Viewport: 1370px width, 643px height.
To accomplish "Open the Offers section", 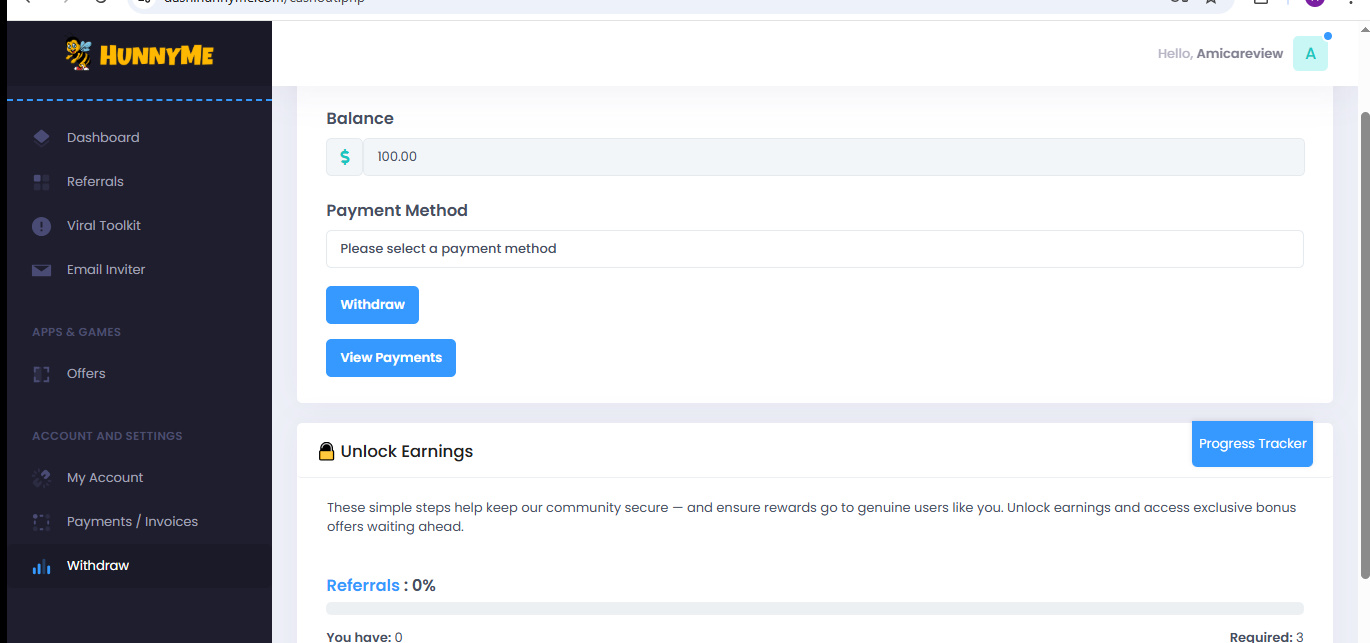I will click(x=86, y=374).
